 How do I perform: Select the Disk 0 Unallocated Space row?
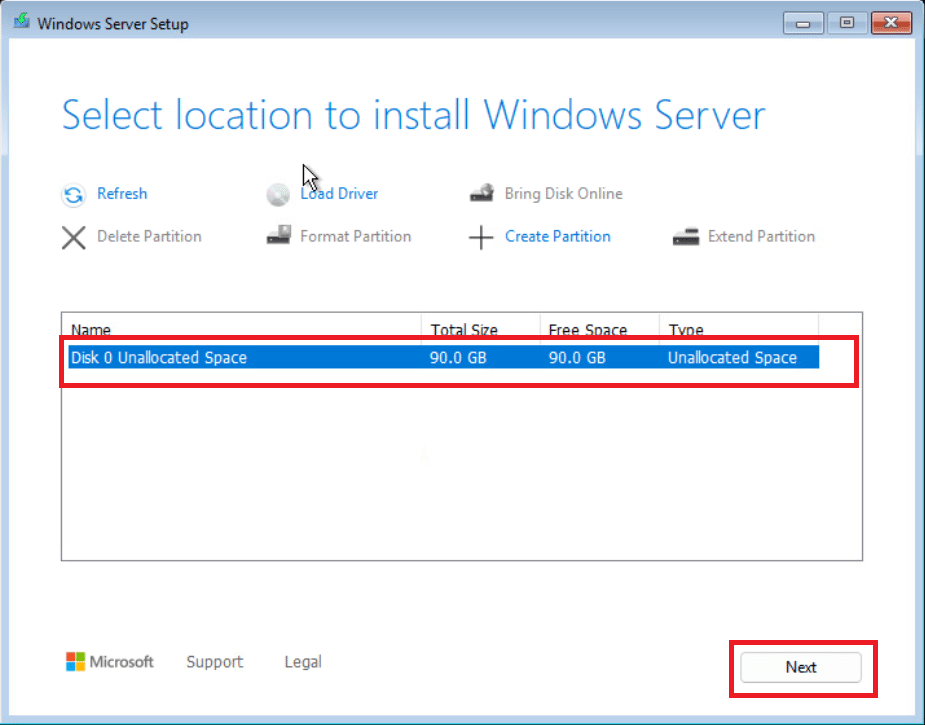pyautogui.click(x=444, y=357)
